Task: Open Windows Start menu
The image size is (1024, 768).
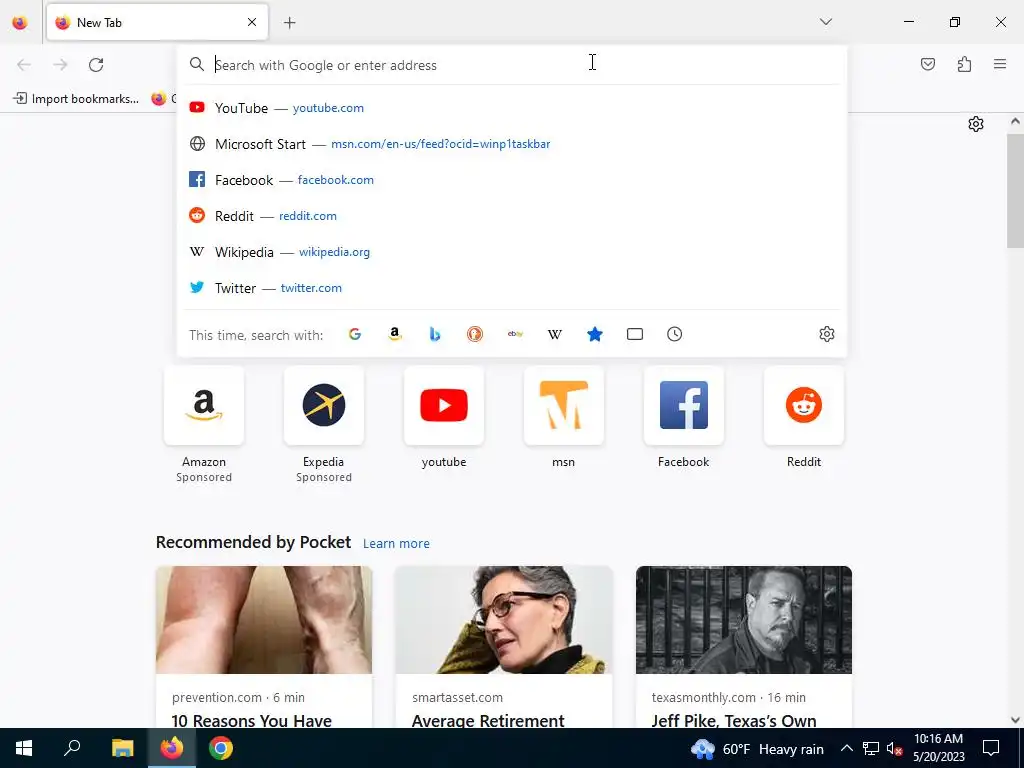Action: tap(24, 748)
